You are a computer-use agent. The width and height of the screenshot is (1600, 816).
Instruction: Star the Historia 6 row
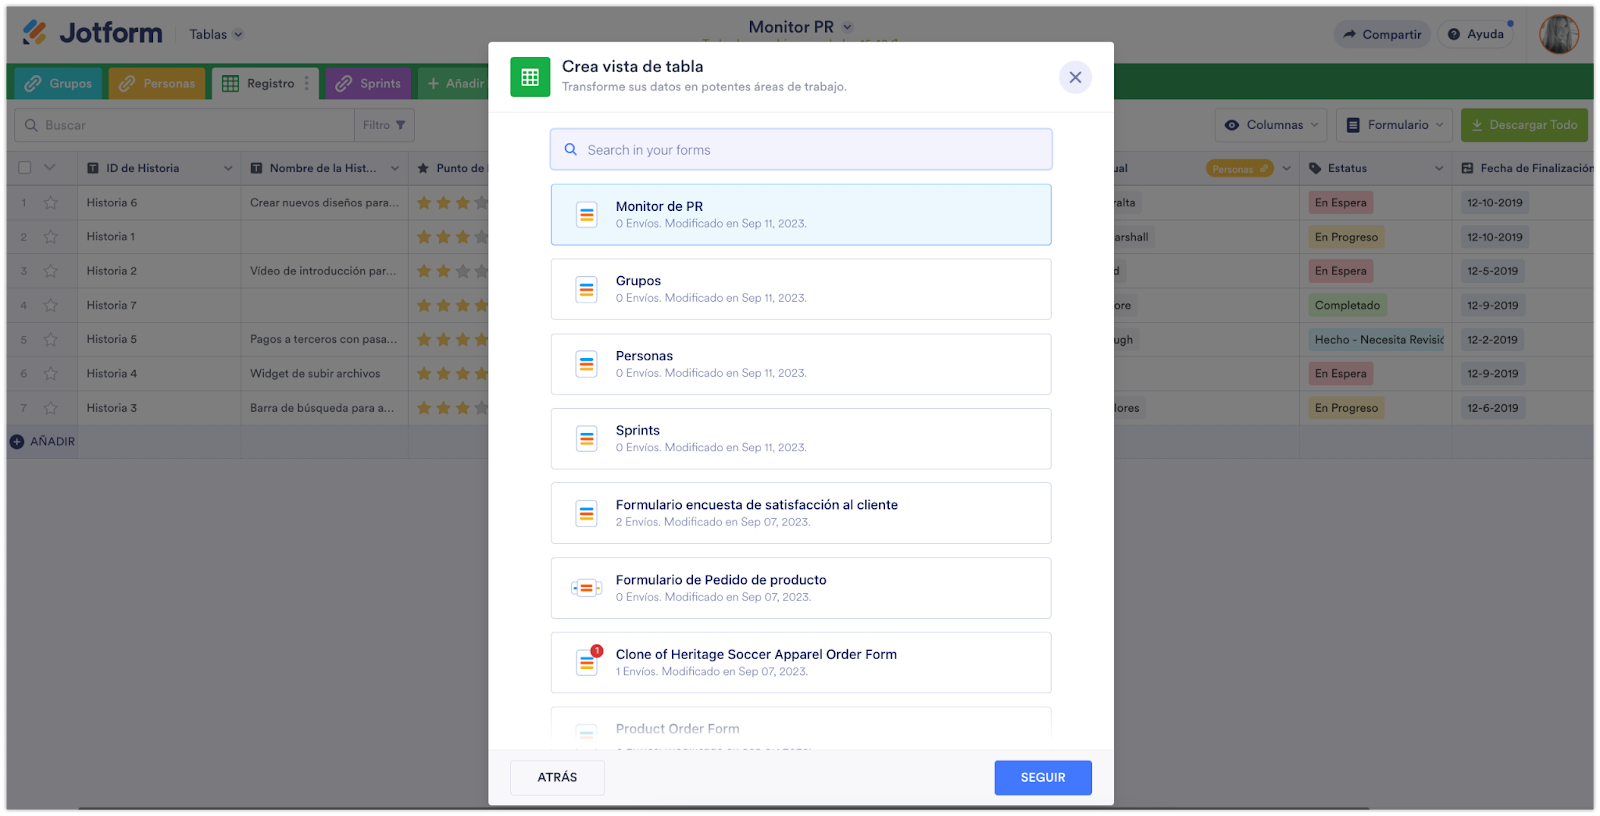[x=51, y=203]
